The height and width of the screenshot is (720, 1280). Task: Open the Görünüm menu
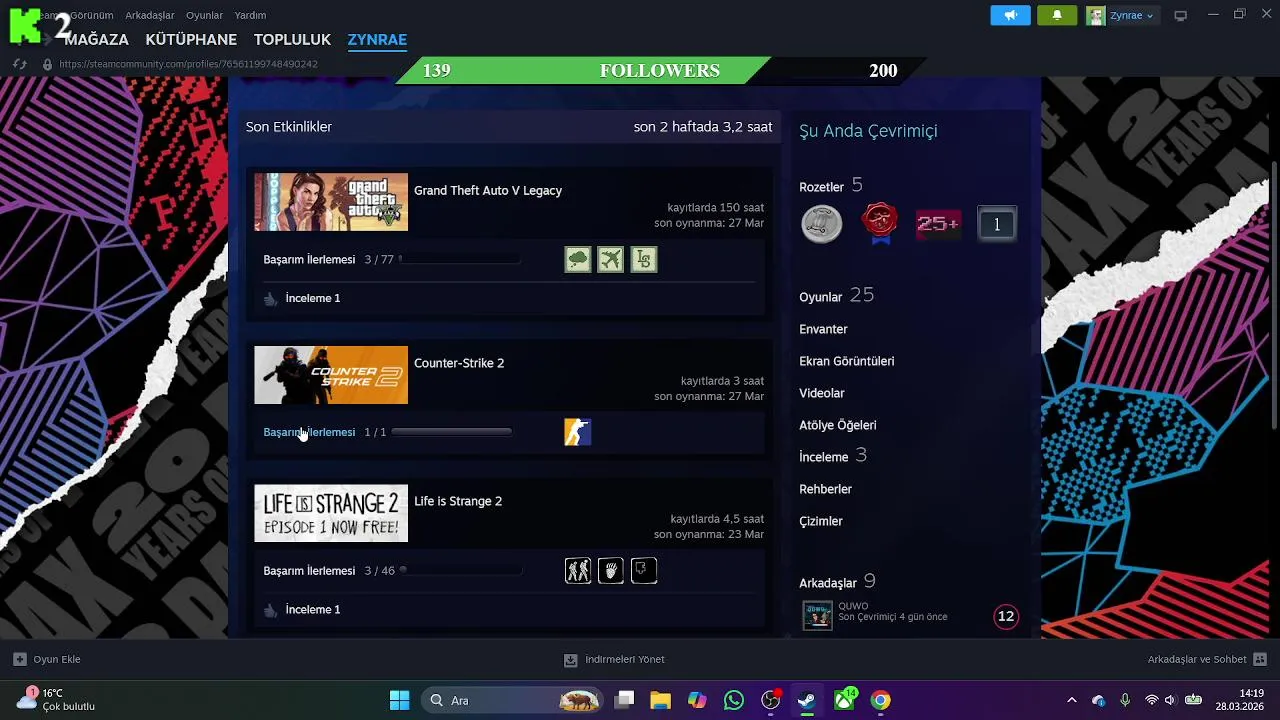(92, 15)
